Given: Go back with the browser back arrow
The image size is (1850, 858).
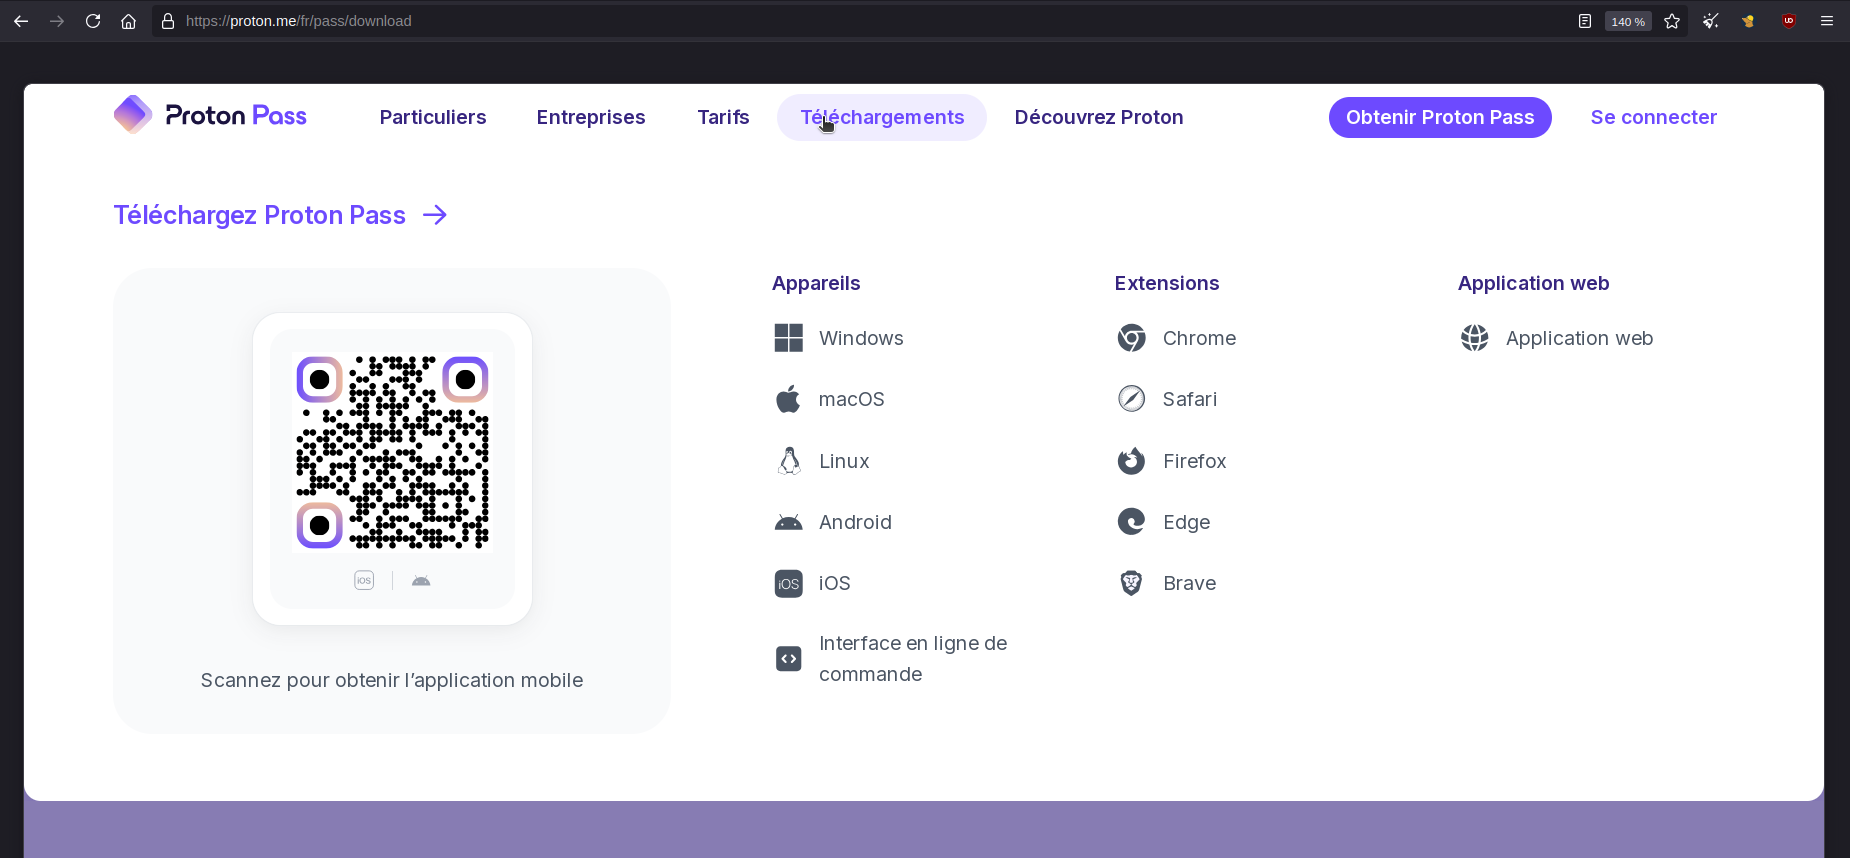Looking at the screenshot, I should 21,21.
